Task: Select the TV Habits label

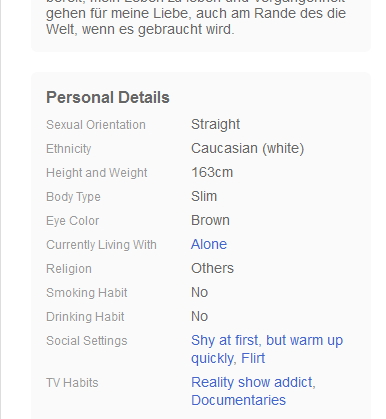Action: [72, 383]
